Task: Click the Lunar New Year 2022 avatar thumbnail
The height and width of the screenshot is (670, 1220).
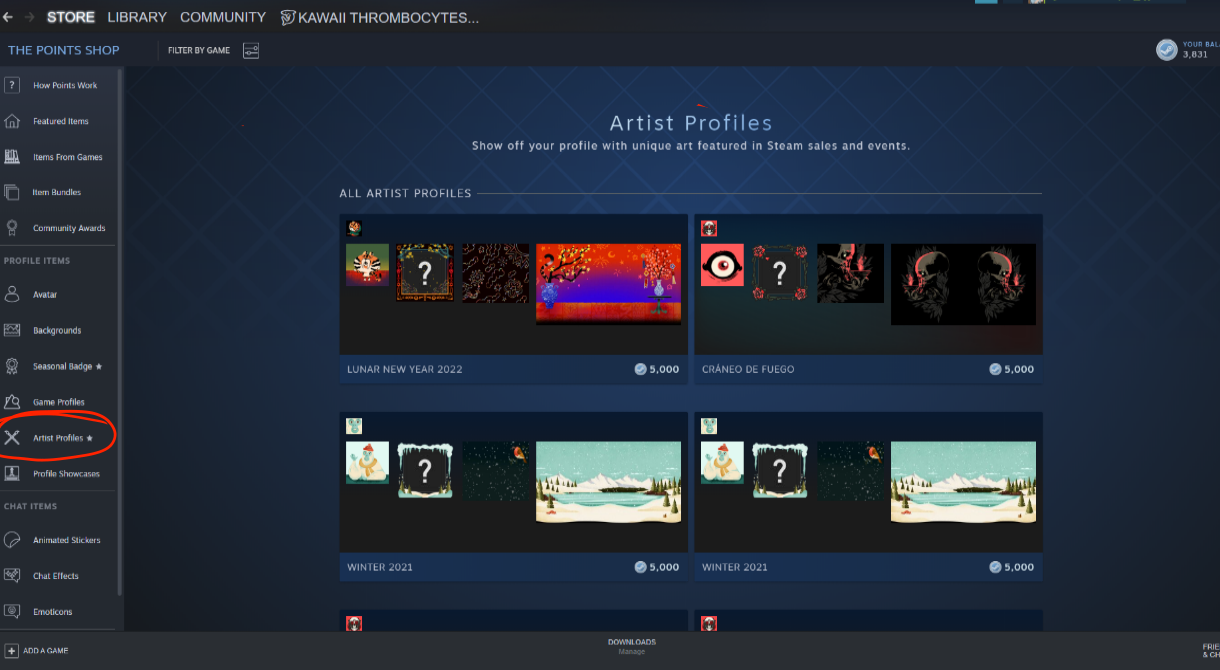Action: (x=367, y=265)
